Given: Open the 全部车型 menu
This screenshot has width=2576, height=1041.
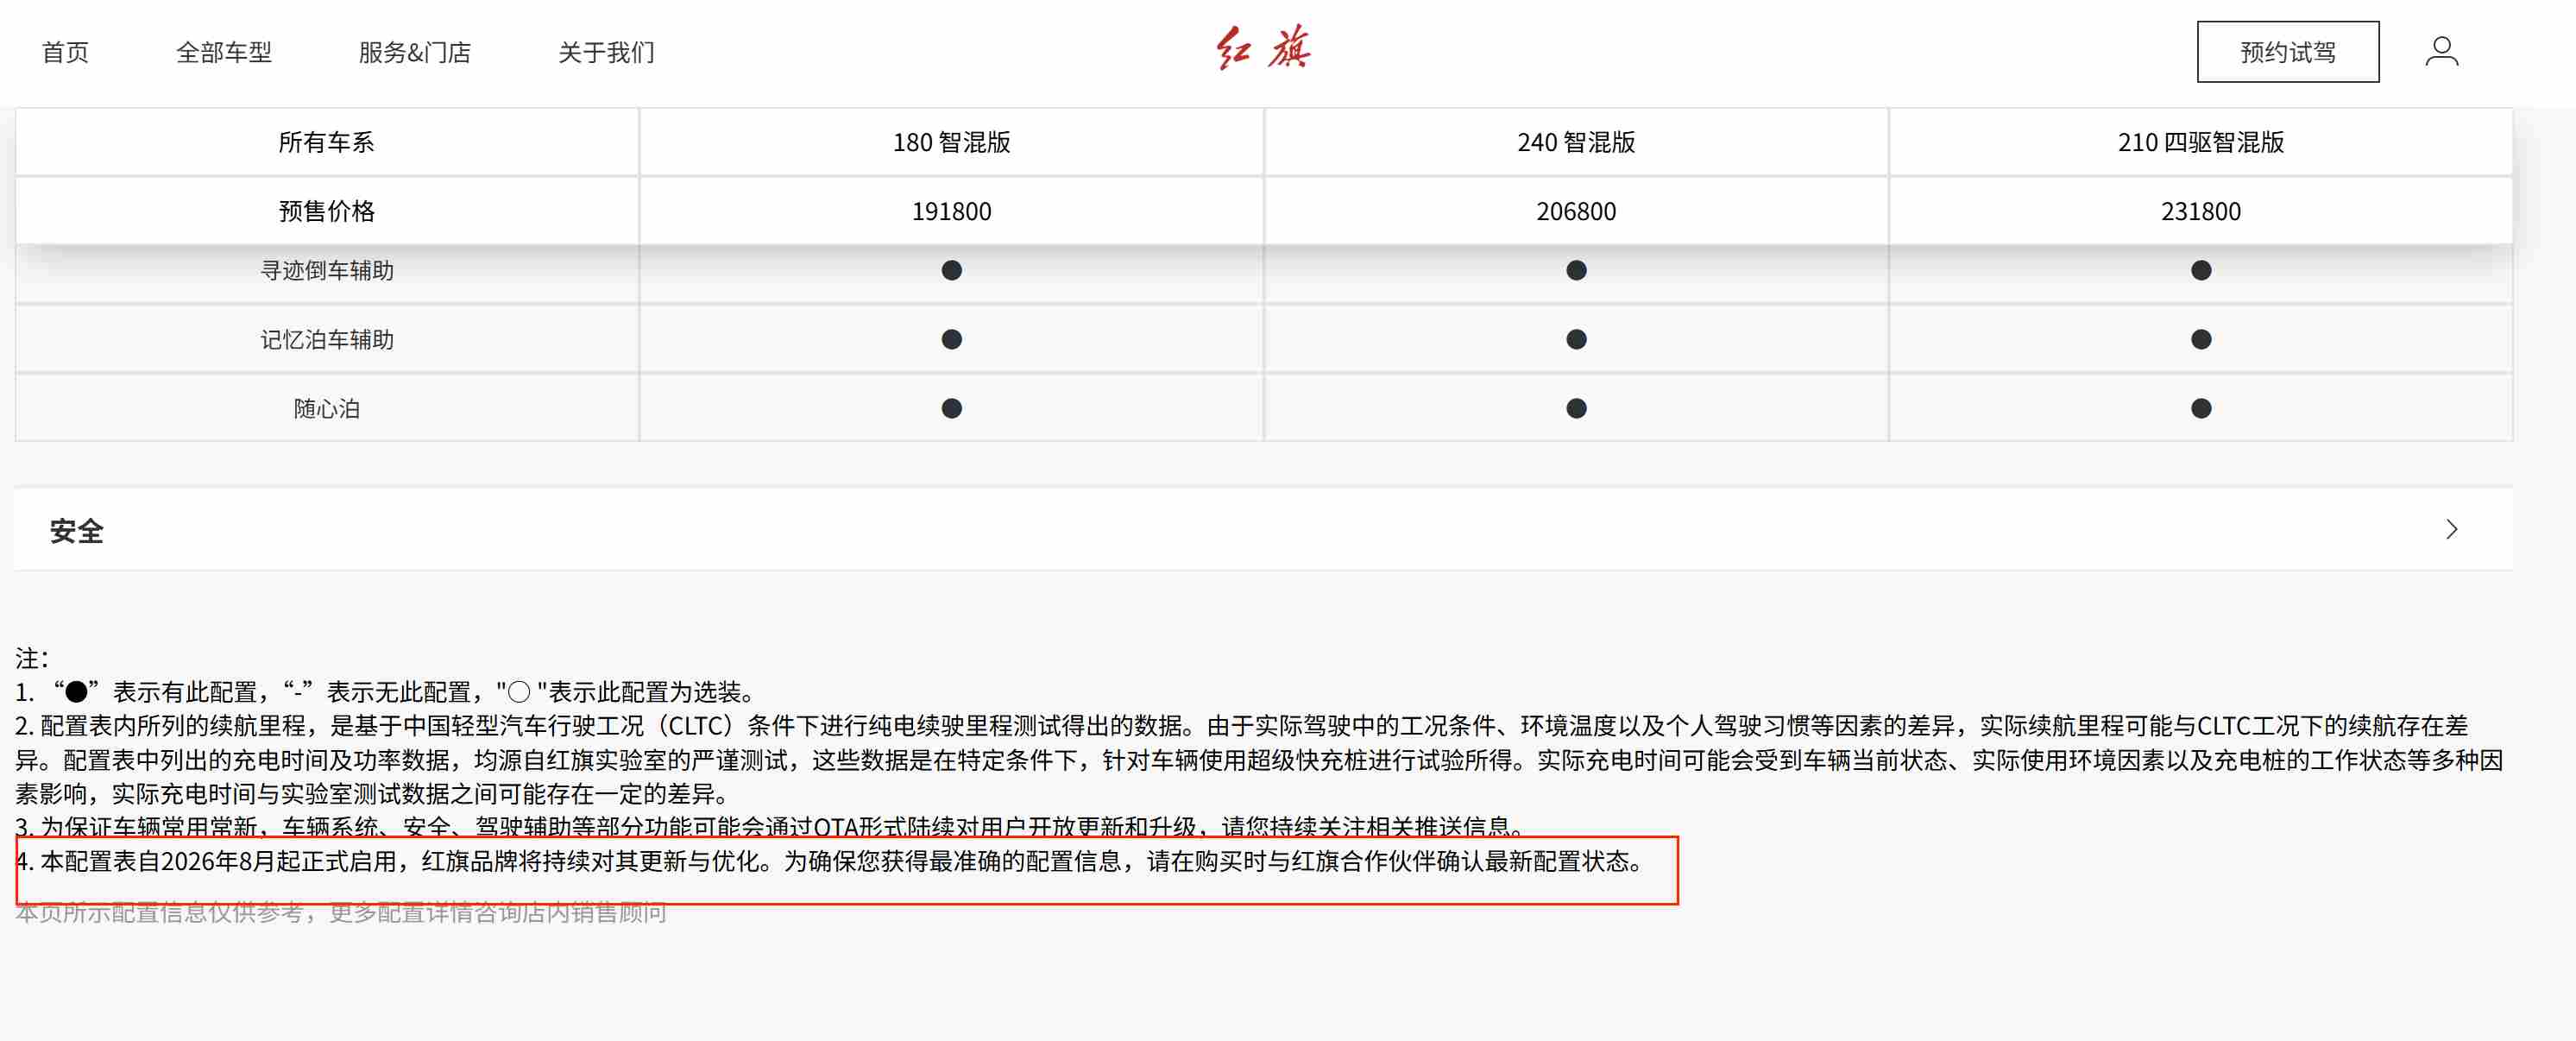Looking at the screenshot, I should pyautogui.click(x=224, y=52).
